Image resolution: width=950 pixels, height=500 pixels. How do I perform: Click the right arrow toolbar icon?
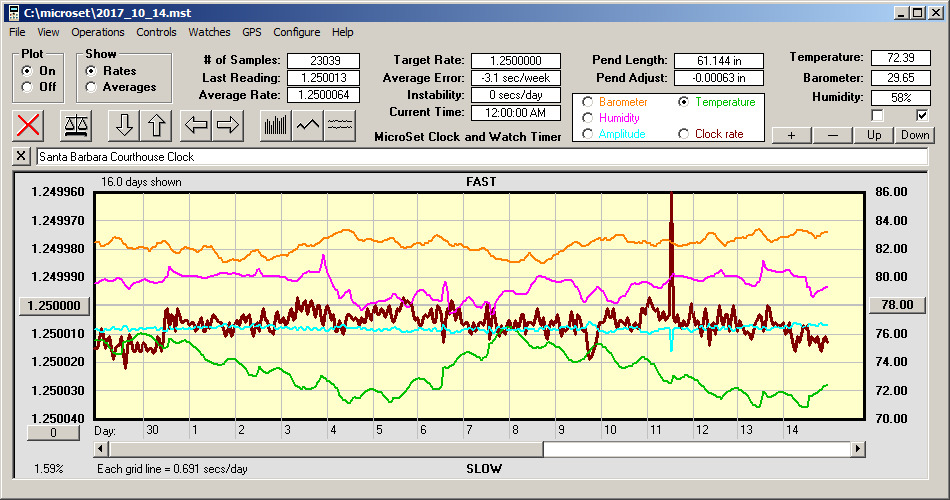pos(228,125)
